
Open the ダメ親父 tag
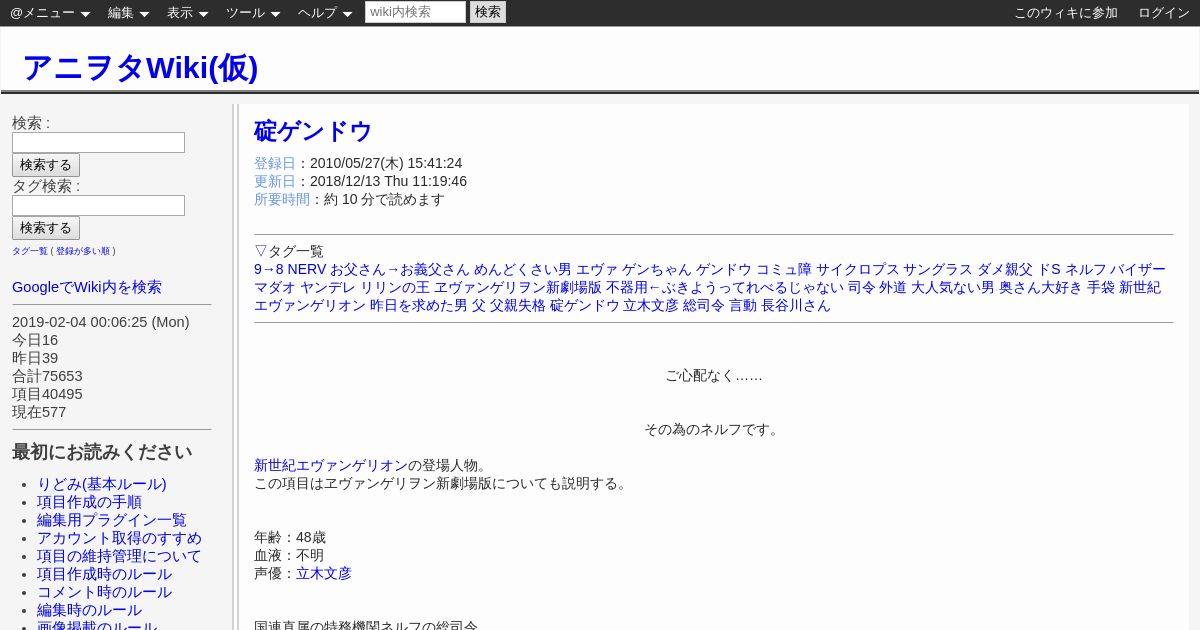pos(1005,269)
